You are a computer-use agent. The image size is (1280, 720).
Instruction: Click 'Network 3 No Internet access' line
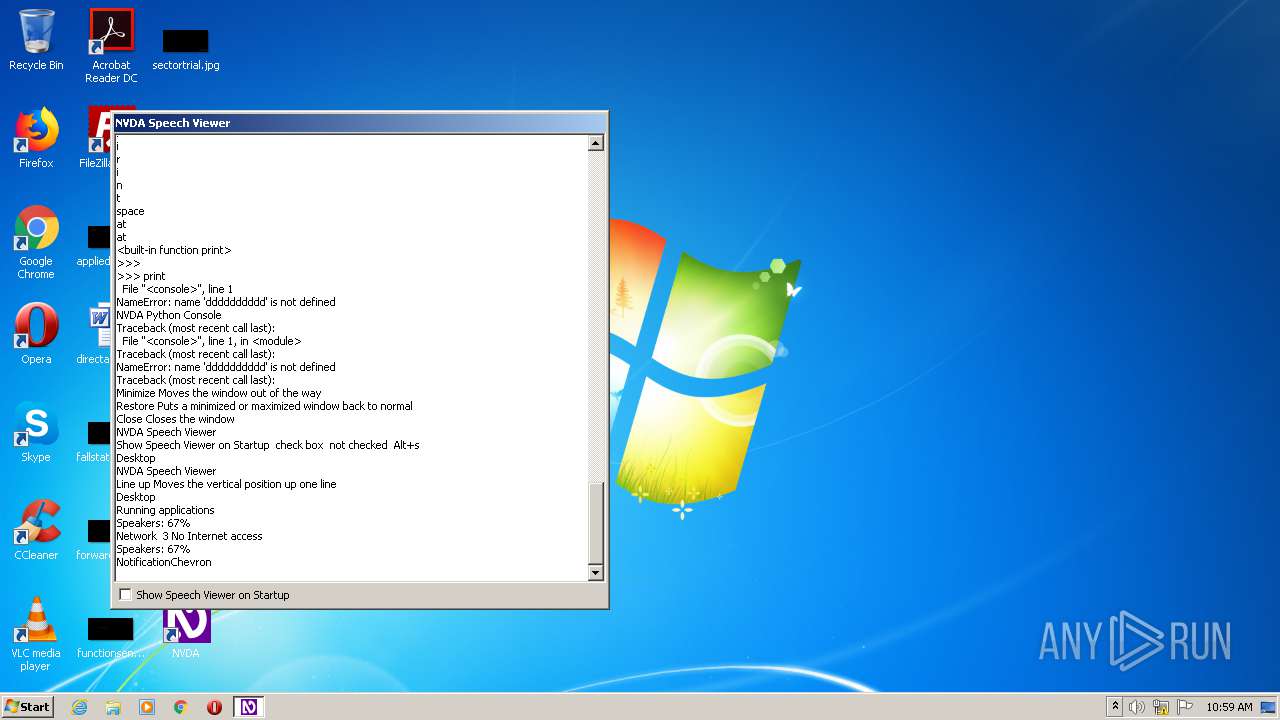[x=189, y=536]
